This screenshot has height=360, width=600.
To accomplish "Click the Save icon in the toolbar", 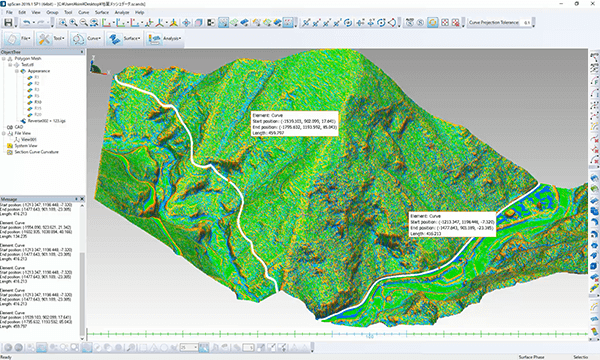I will click(x=8, y=23).
